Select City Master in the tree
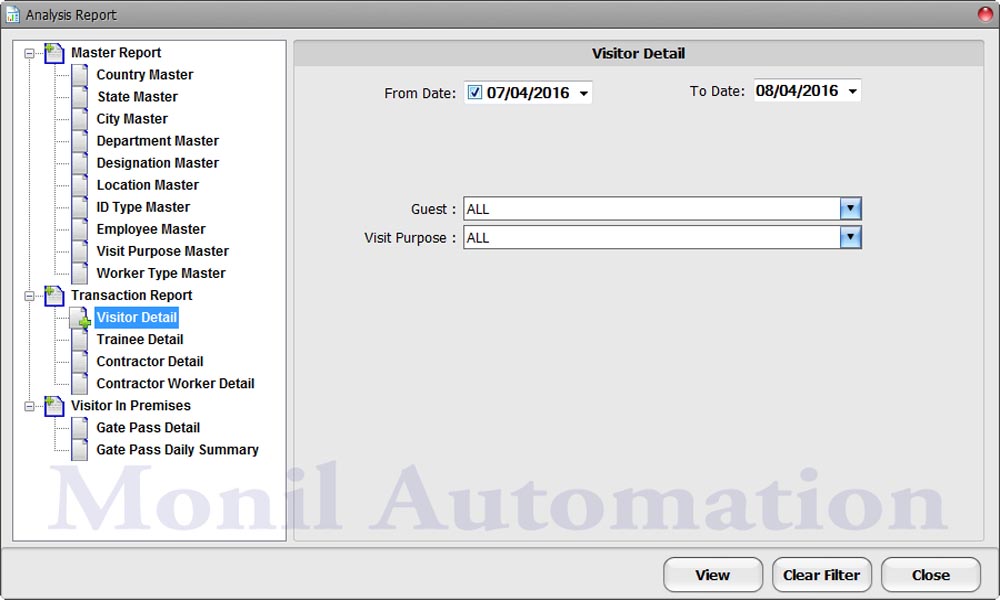Image resolution: width=1000 pixels, height=600 pixels. [x=132, y=119]
